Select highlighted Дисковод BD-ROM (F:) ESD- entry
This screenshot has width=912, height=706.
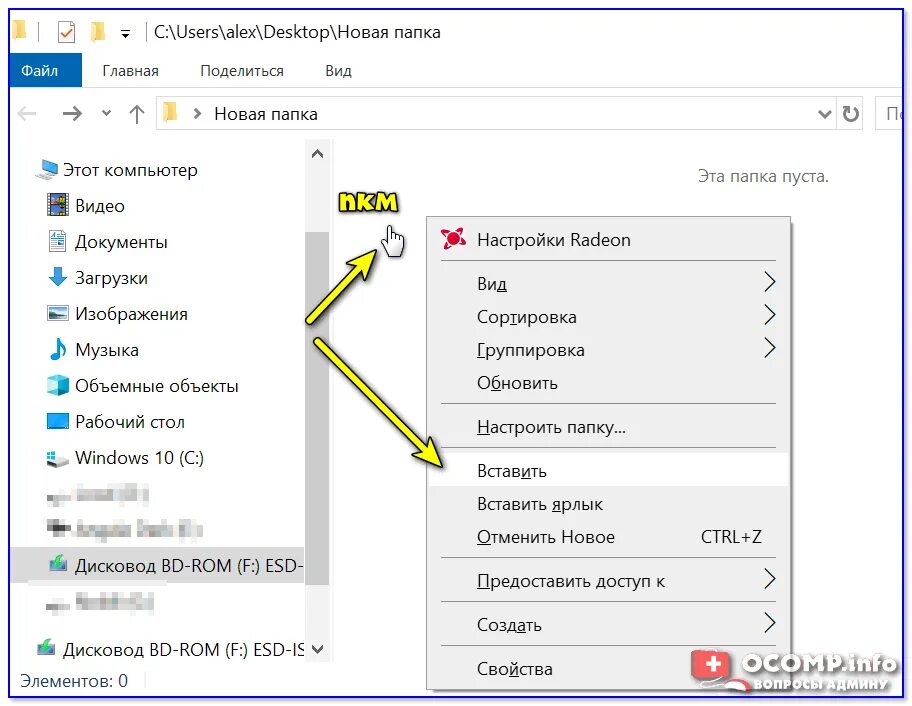point(157,565)
